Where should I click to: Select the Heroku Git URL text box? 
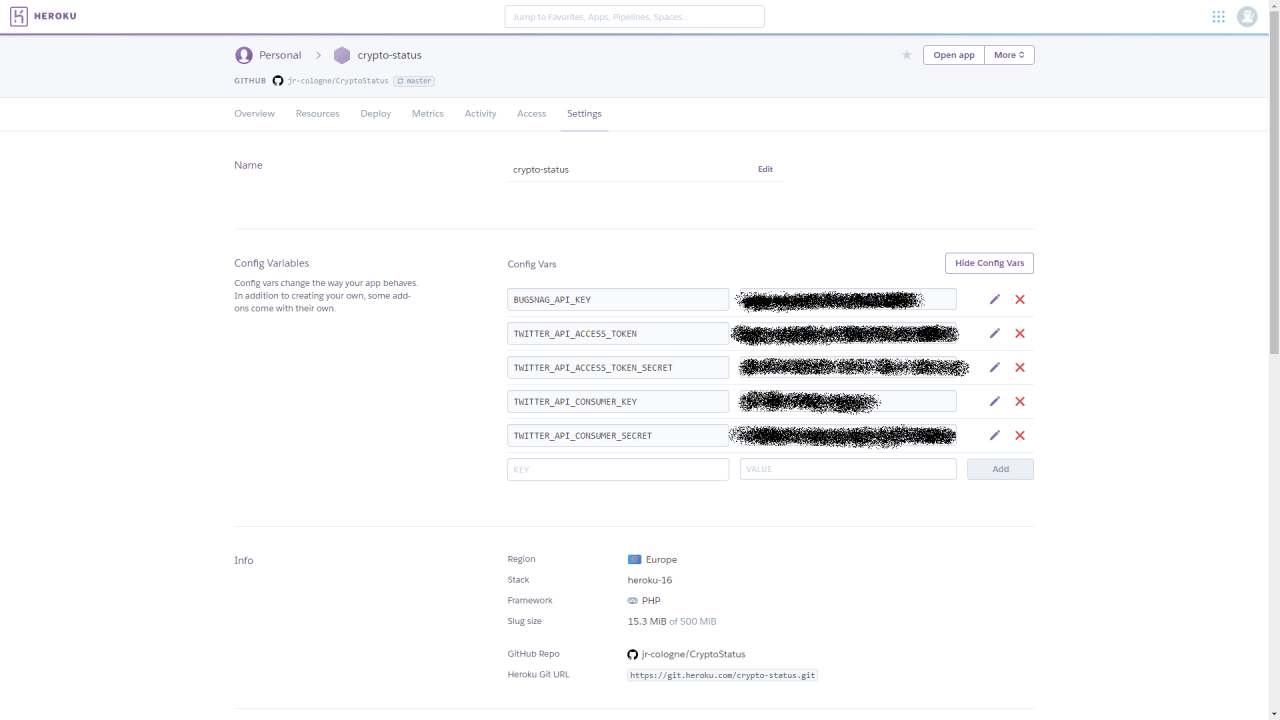coord(722,675)
